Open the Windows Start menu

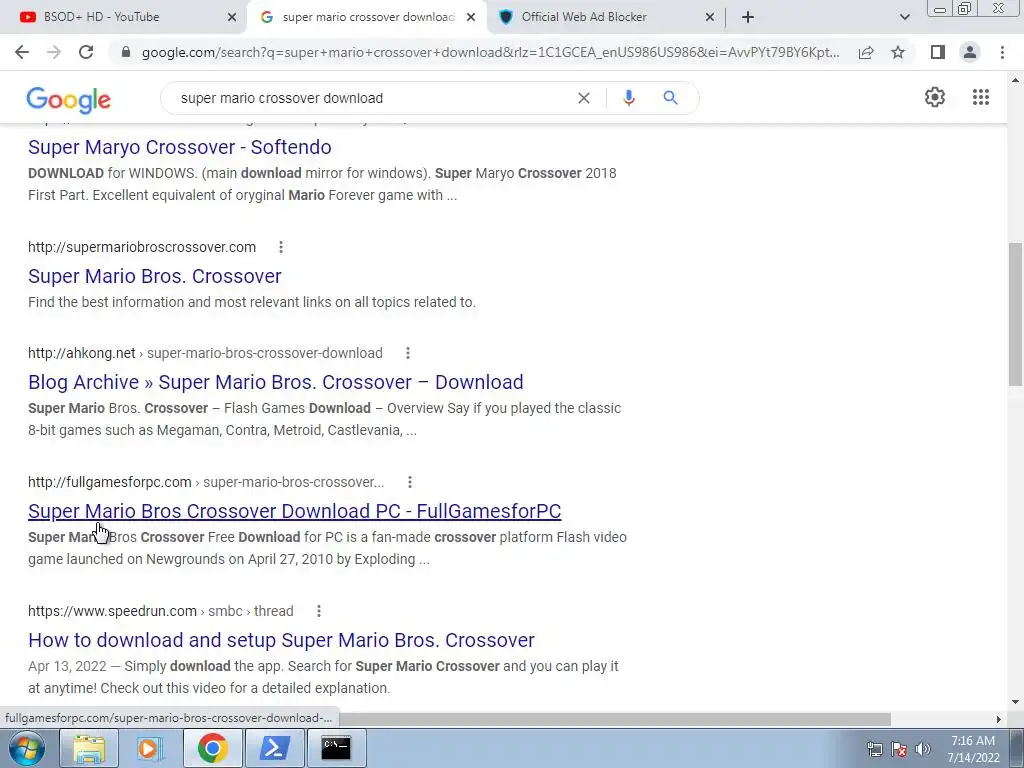coord(26,748)
